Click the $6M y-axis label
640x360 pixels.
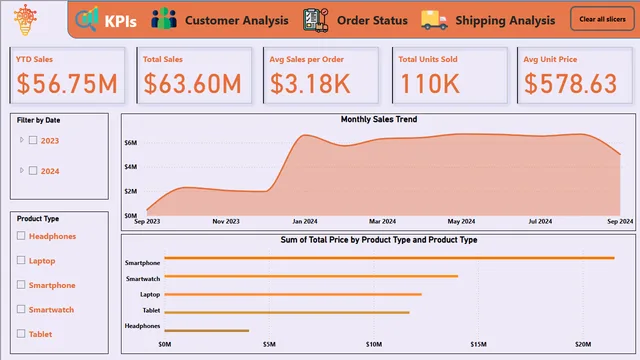coord(131,142)
